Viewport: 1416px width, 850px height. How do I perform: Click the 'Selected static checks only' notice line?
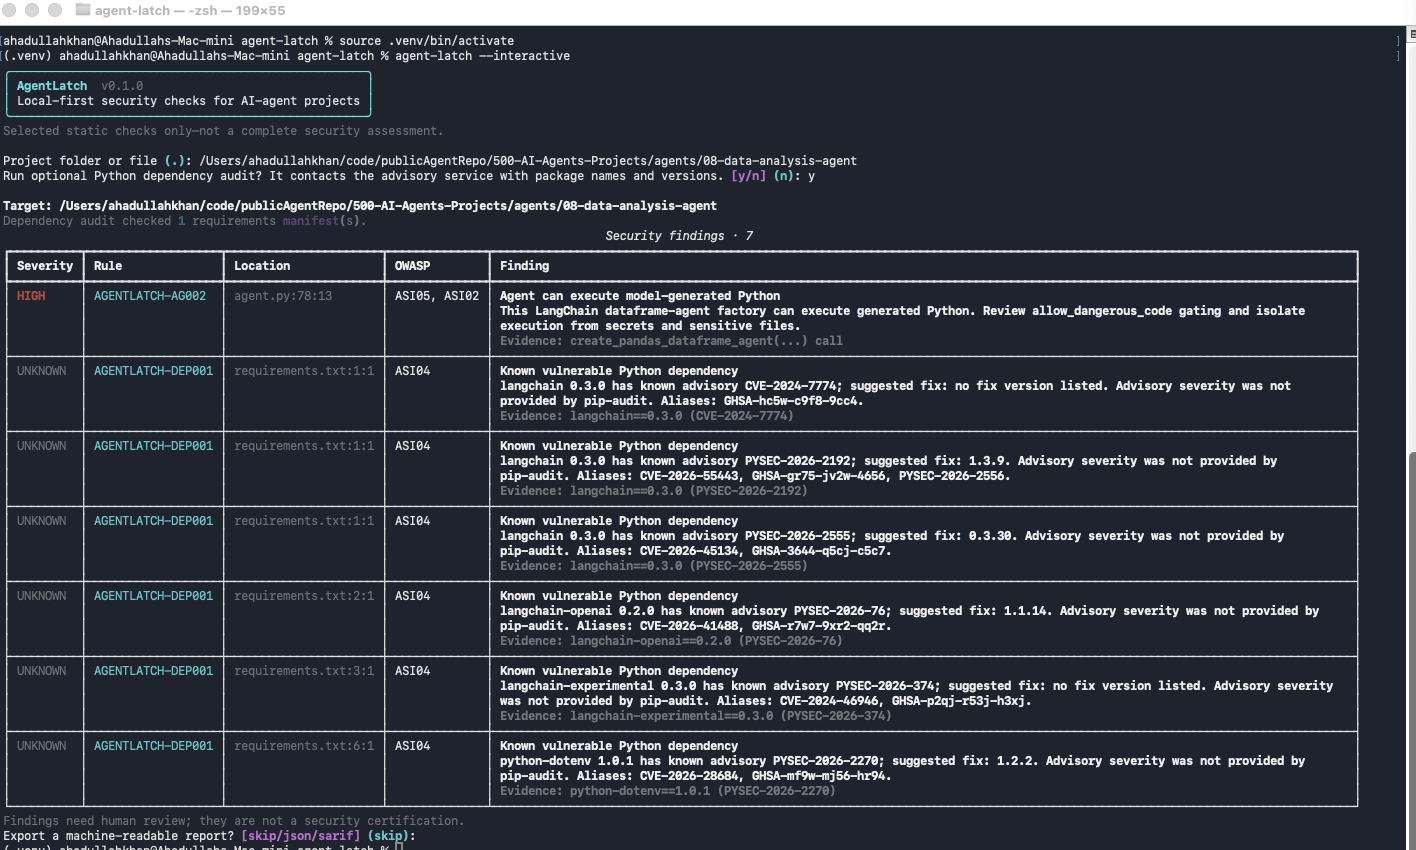click(223, 131)
